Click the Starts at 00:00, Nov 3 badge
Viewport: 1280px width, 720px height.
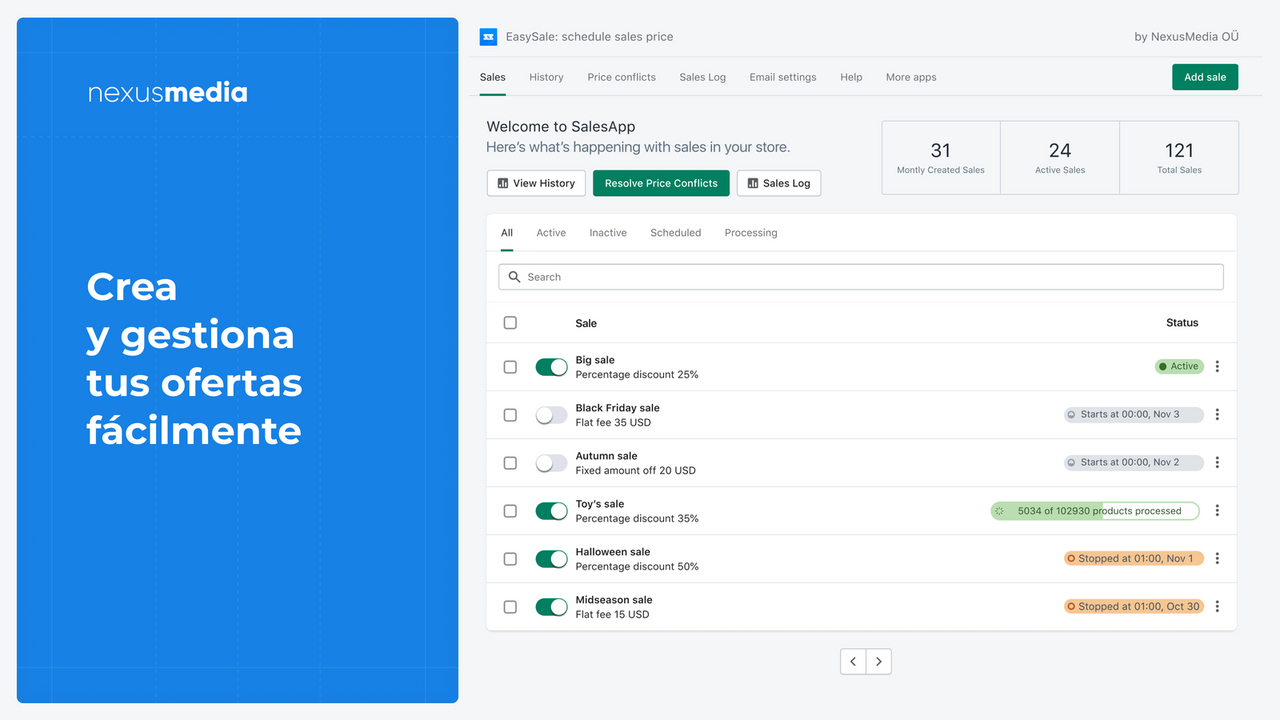pyautogui.click(x=1134, y=415)
